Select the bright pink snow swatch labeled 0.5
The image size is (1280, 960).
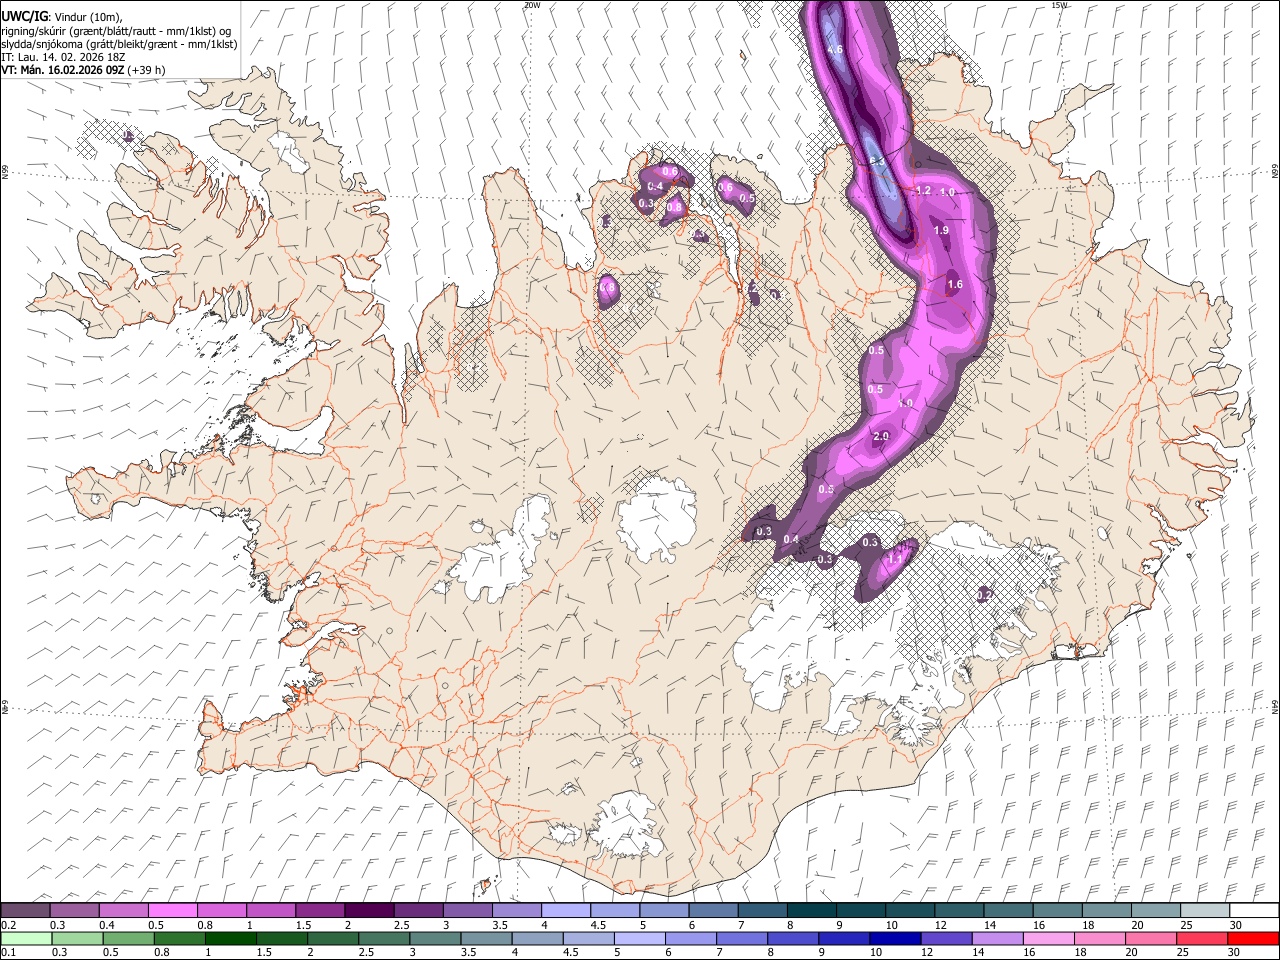click(x=173, y=910)
